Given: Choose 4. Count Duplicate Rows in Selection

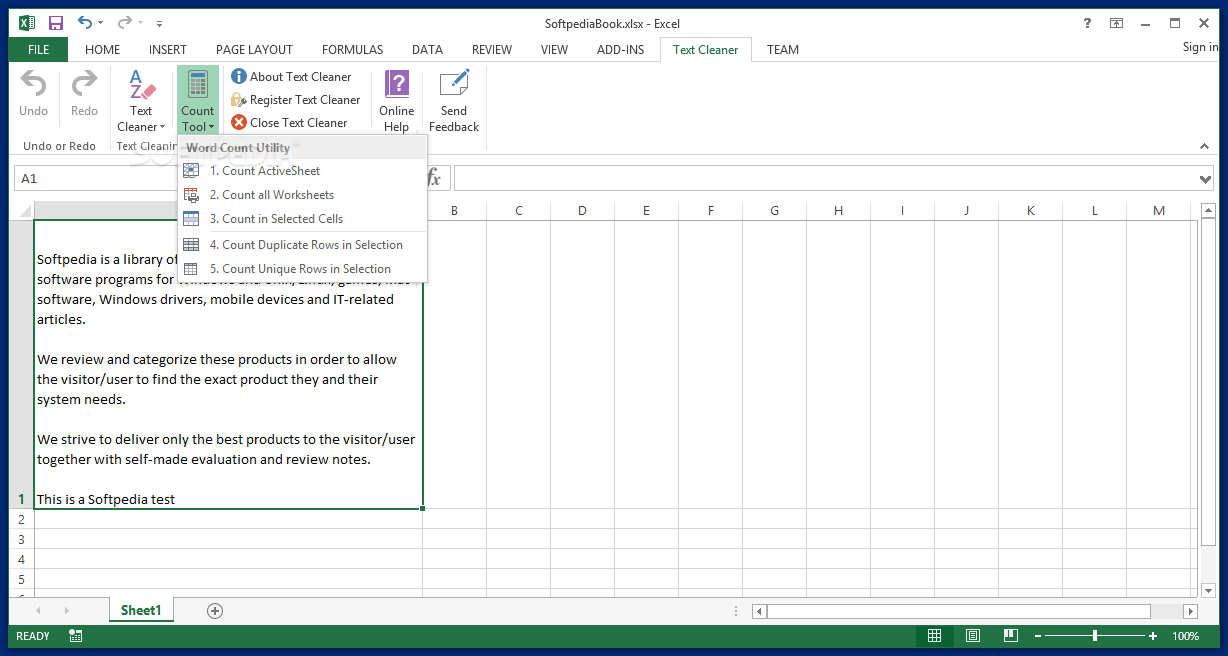Looking at the screenshot, I should click(x=302, y=245).
